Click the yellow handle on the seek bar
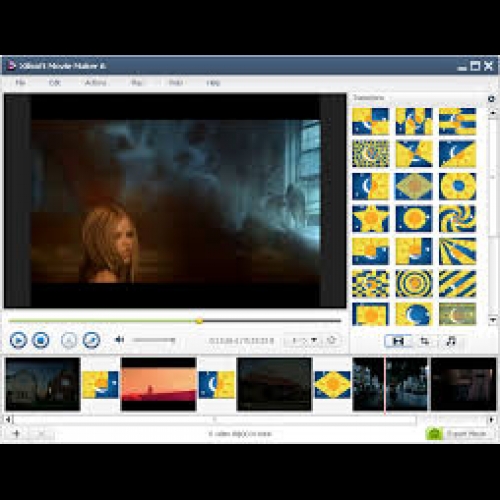 [199, 321]
